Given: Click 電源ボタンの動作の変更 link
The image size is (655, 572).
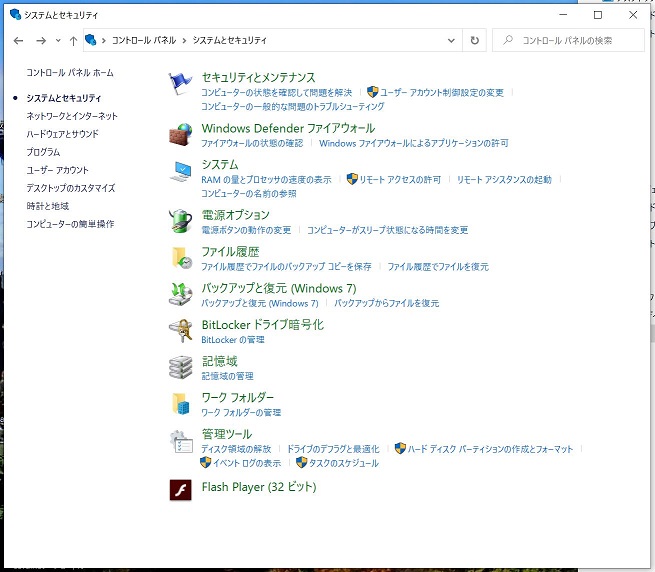Looking at the screenshot, I should (246, 230).
